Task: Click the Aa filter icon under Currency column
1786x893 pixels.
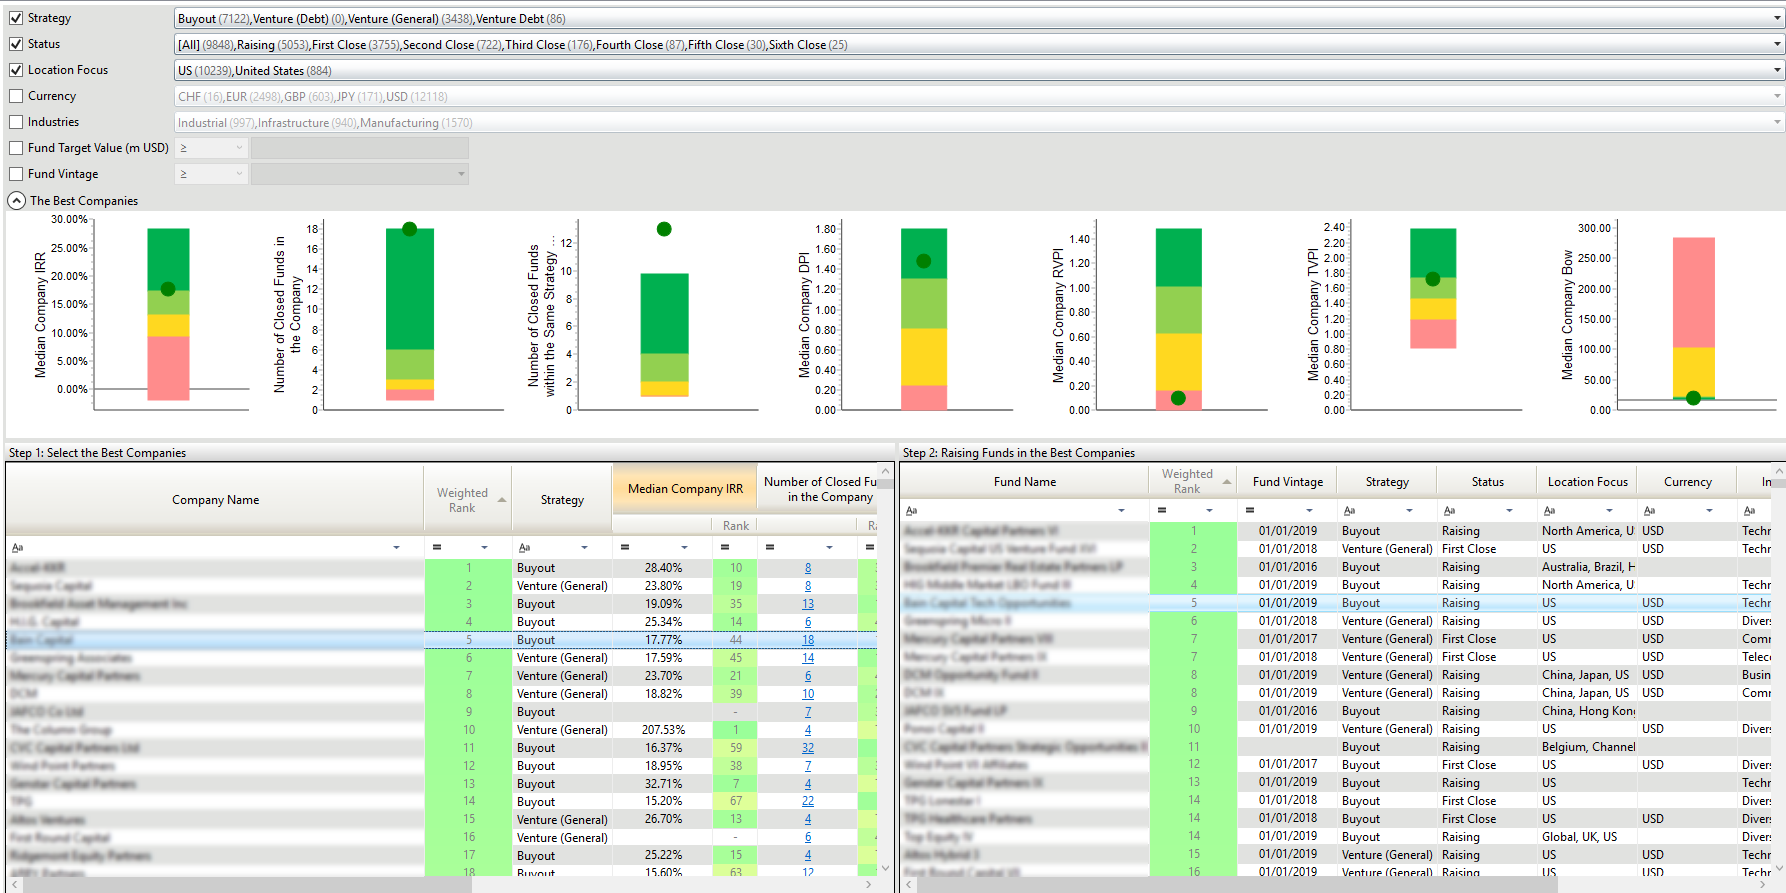Action: point(1649,511)
